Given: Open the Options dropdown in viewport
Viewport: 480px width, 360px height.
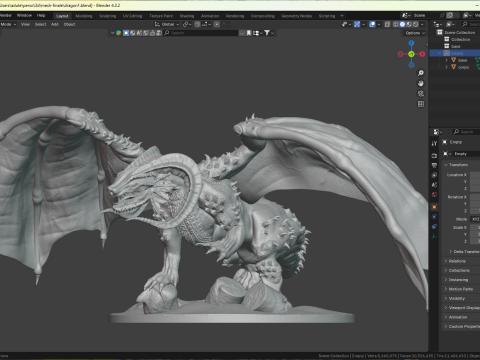Looking at the screenshot, I should coord(415,33).
